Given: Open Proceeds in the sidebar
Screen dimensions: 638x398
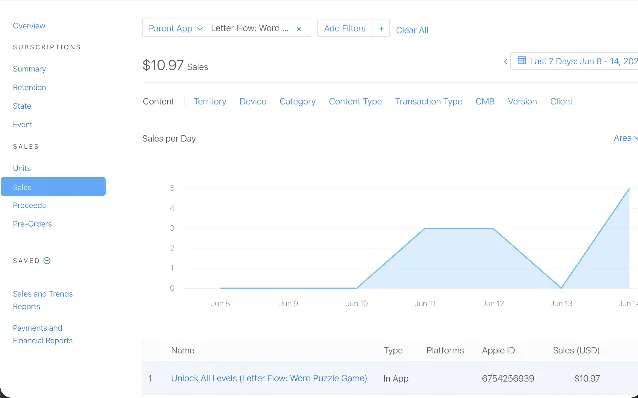Looking at the screenshot, I should (x=29, y=205).
